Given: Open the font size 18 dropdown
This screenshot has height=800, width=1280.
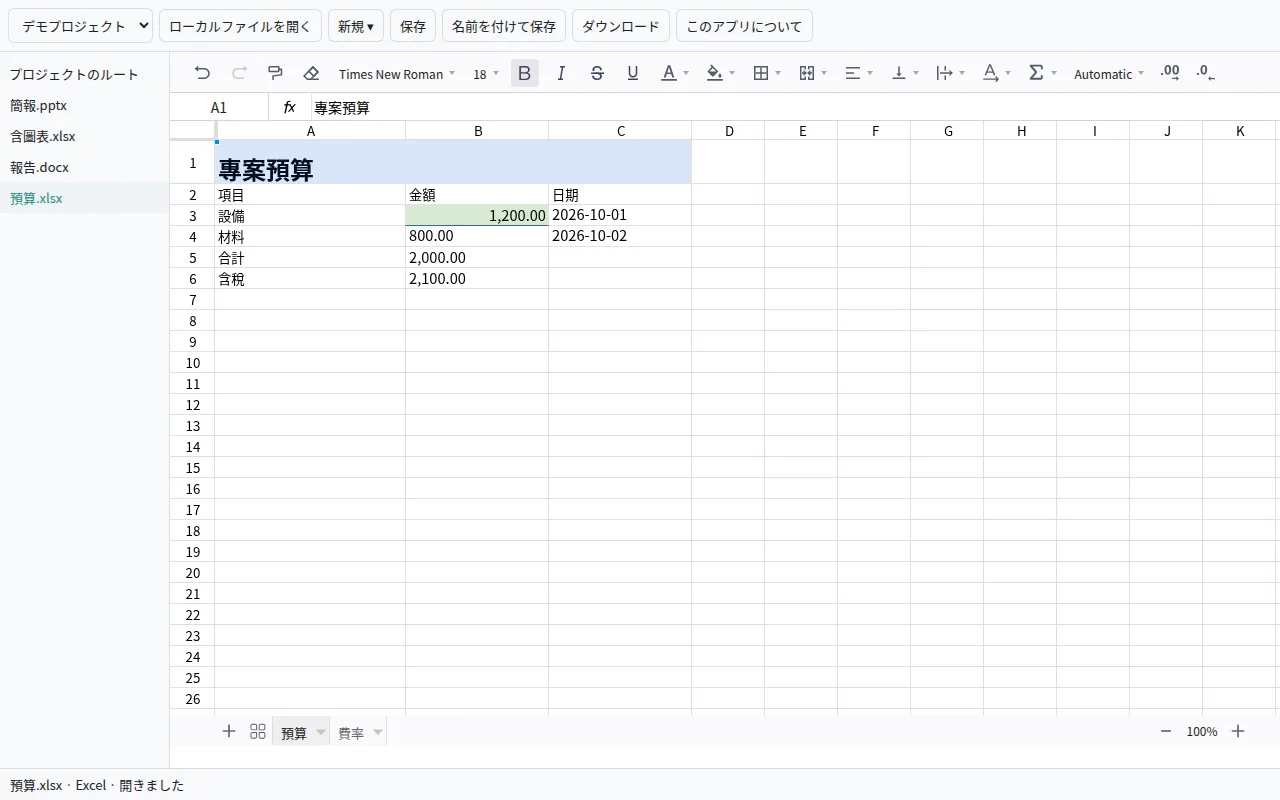Looking at the screenshot, I should 486,74.
